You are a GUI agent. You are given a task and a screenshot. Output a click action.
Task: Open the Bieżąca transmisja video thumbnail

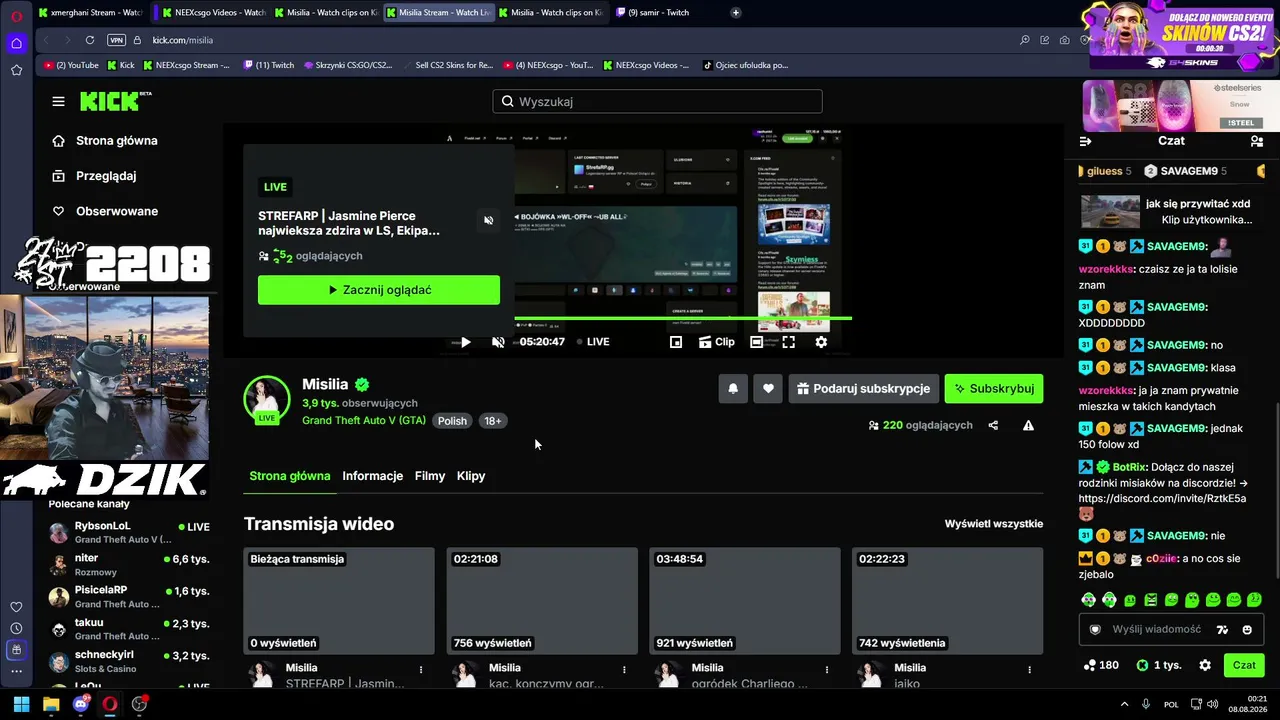point(339,601)
